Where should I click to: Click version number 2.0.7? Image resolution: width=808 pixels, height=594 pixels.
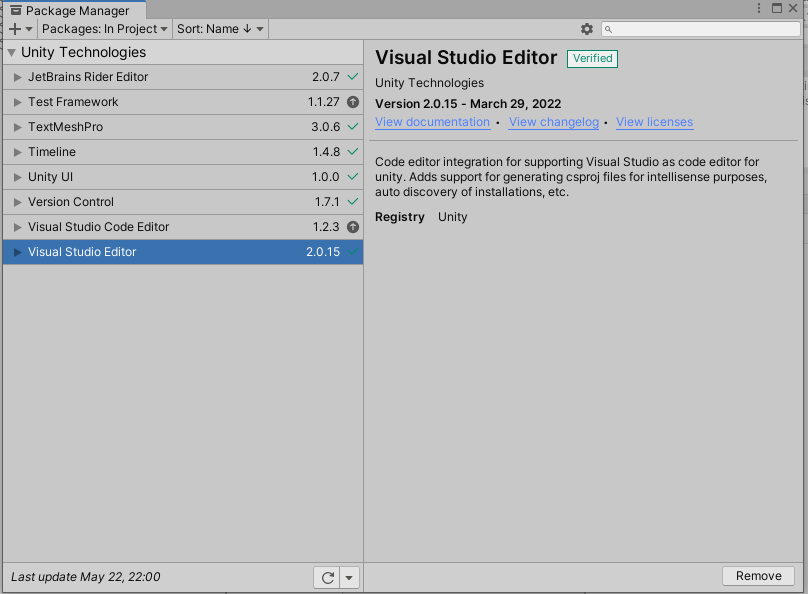(x=326, y=77)
